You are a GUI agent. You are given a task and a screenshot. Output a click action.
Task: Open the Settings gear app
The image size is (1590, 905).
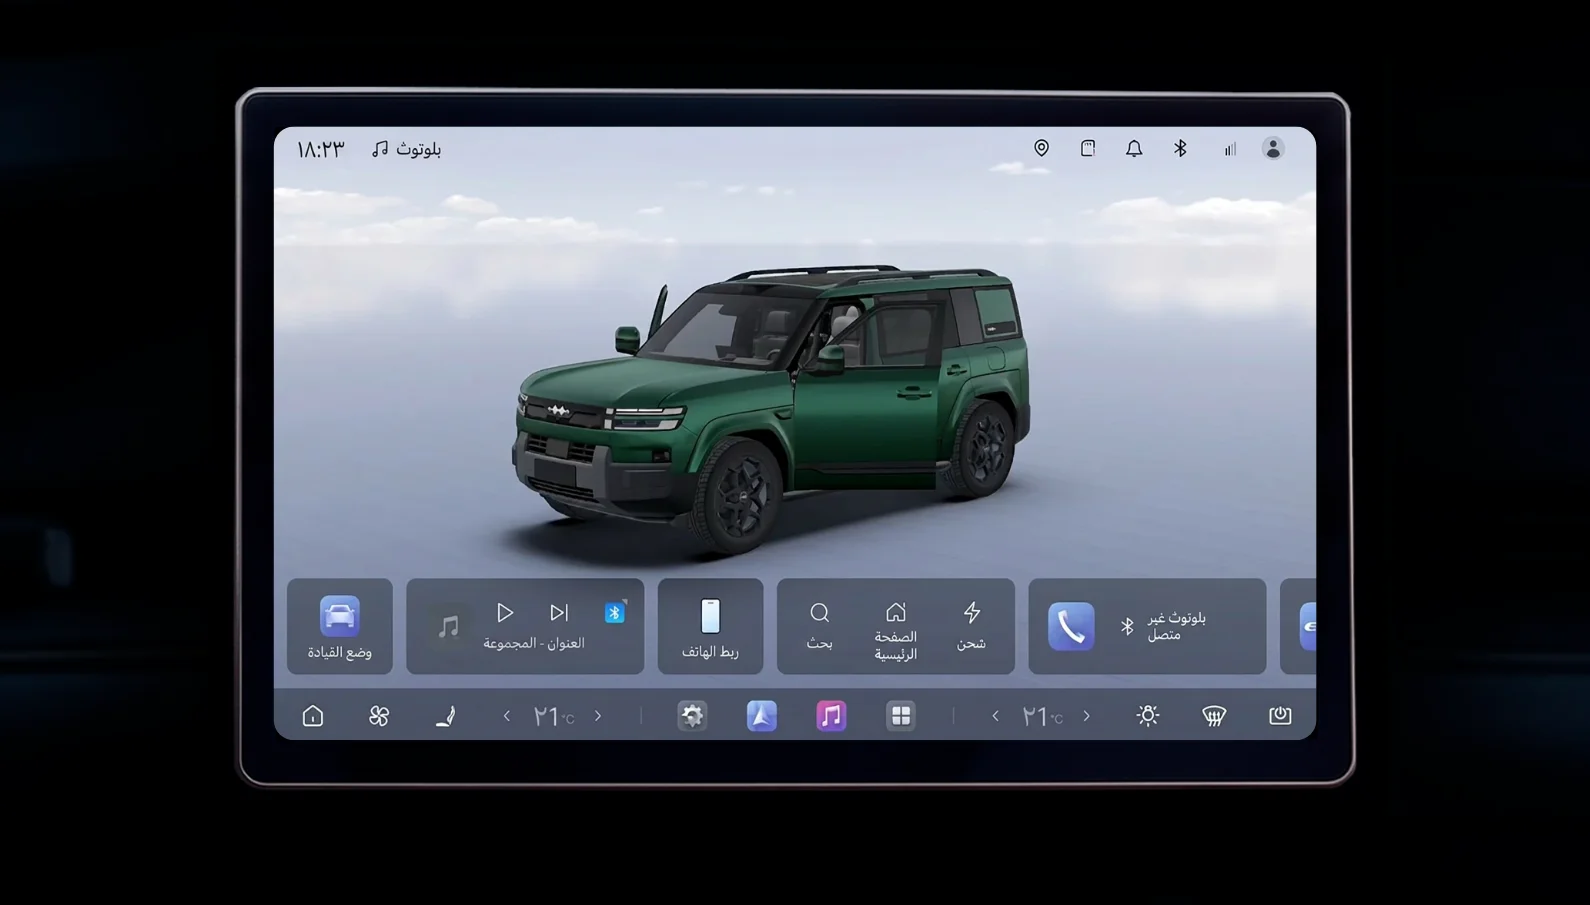(692, 716)
